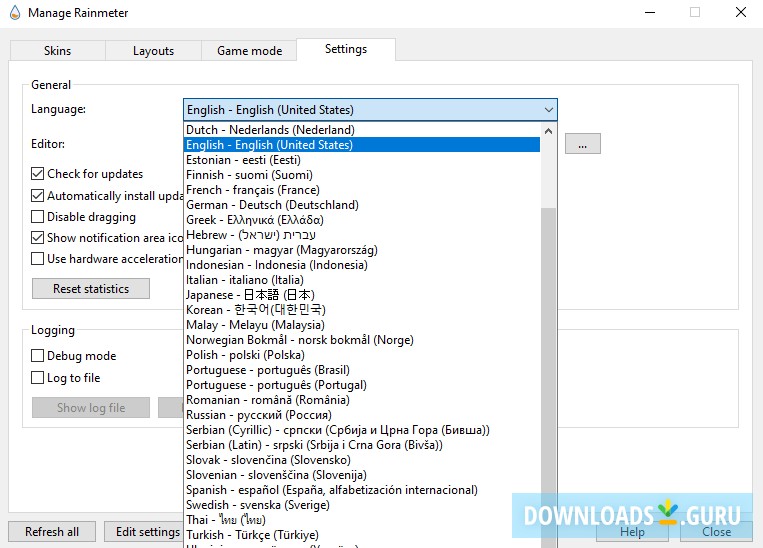This screenshot has width=763, height=548.
Task: Close the Manage Rainmeter window
Action: (x=741, y=12)
